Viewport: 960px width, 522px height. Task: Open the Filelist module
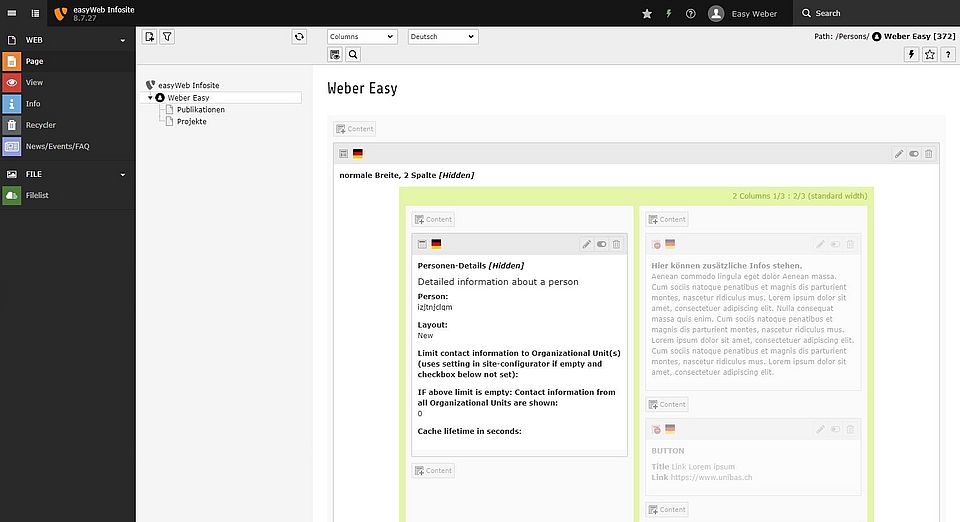point(67,195)
